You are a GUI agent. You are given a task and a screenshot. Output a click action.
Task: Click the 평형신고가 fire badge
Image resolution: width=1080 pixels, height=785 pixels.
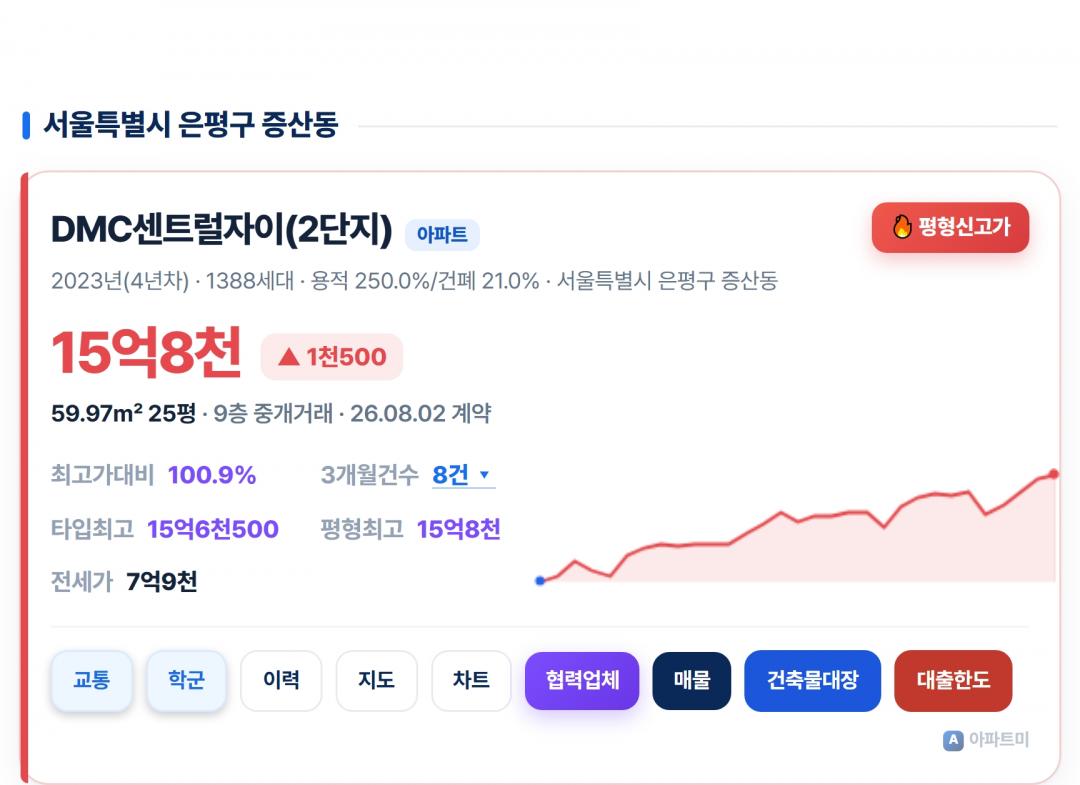(951, 227)
